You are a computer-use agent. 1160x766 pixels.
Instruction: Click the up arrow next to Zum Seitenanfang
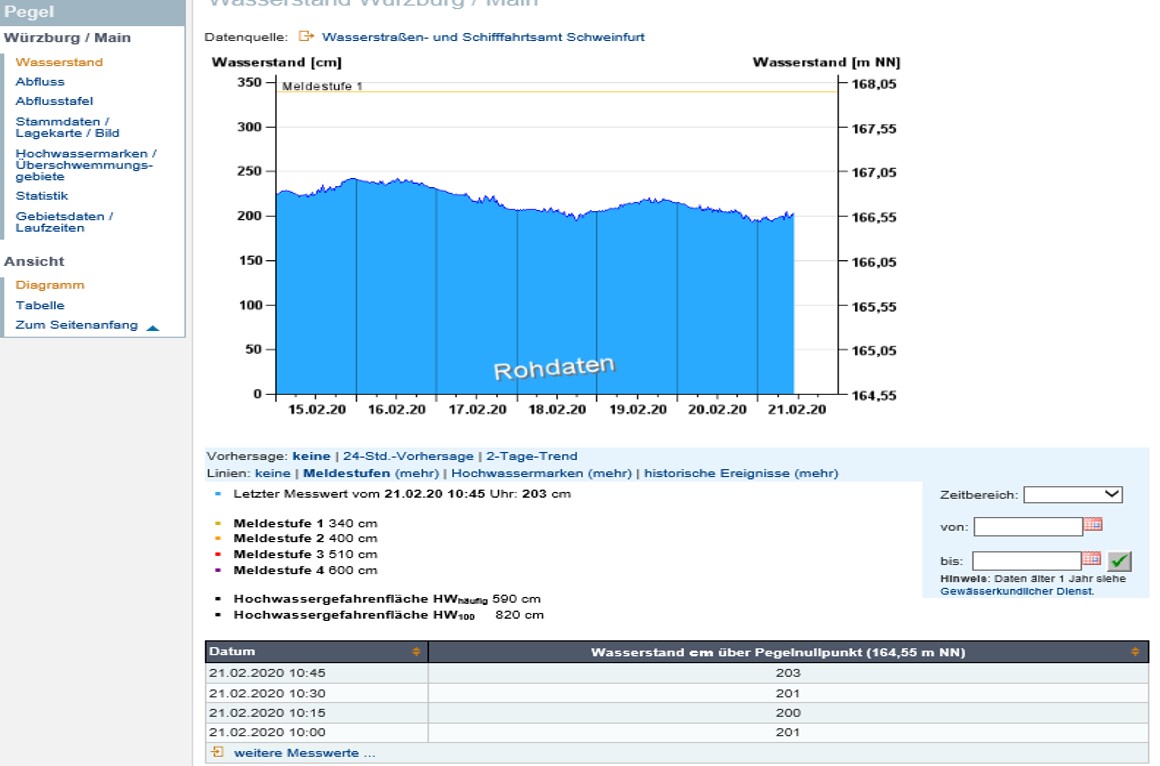[x=152, y=327]
